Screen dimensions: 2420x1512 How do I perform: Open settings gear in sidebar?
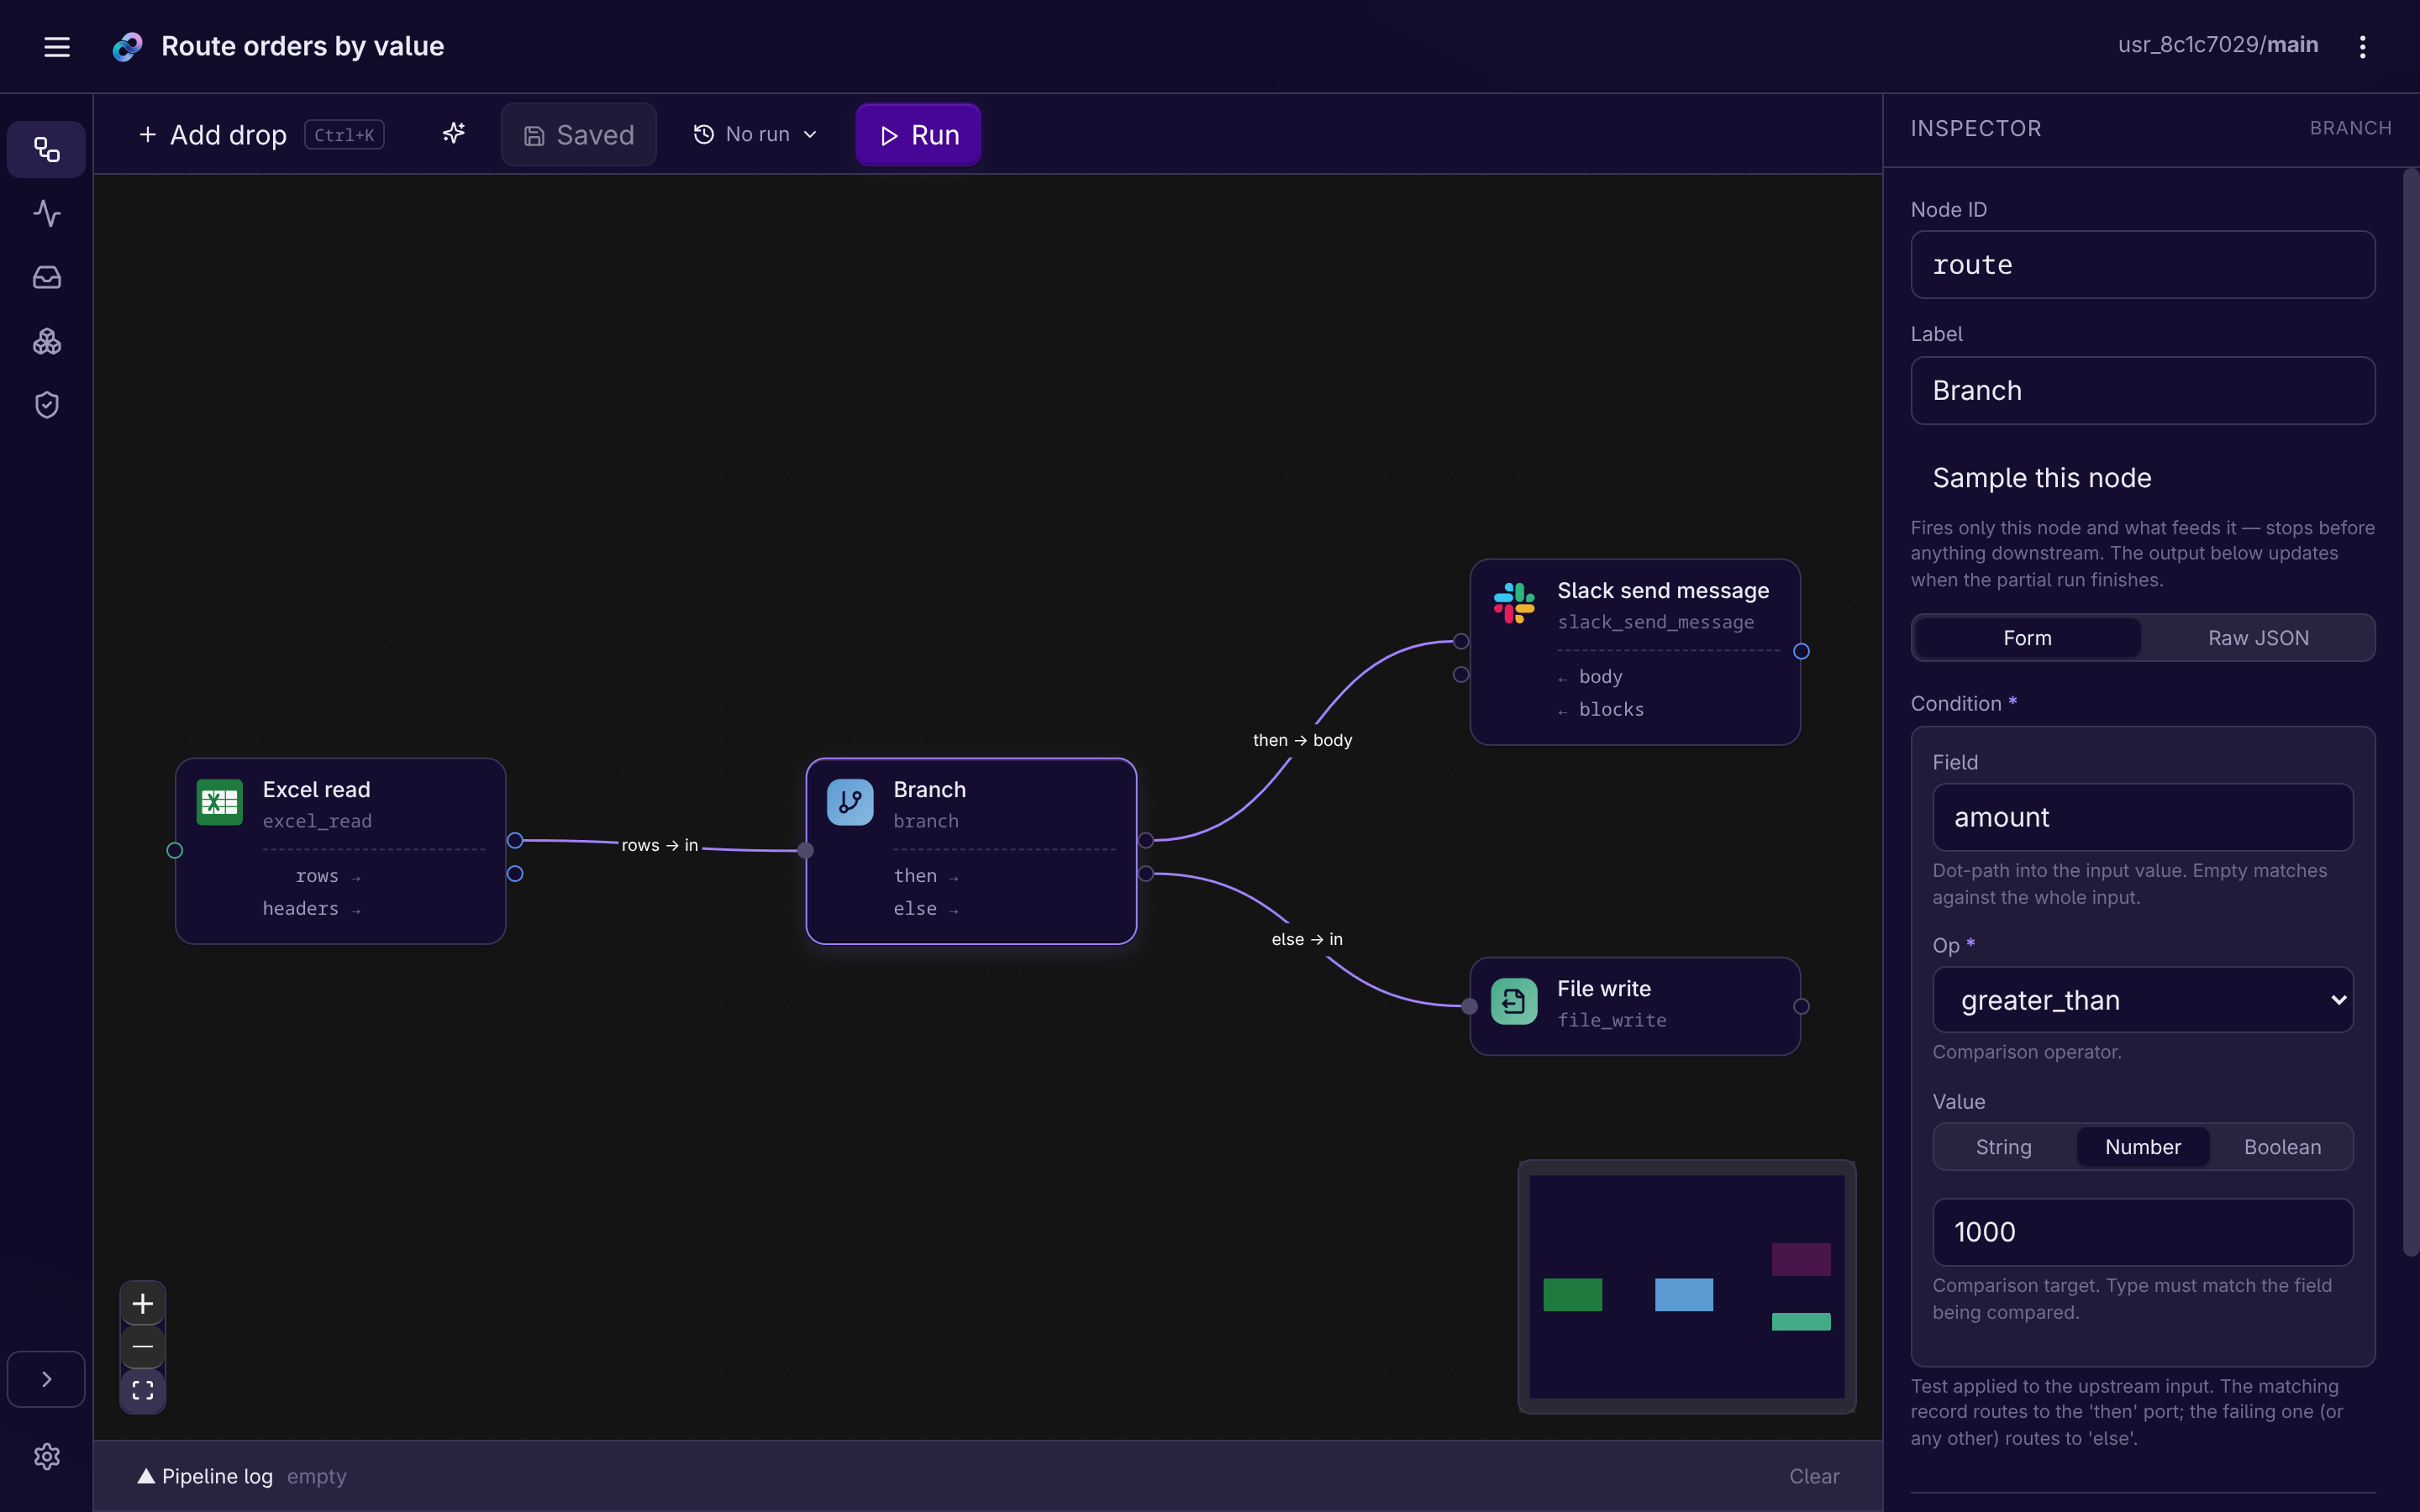click(46, 1456)
